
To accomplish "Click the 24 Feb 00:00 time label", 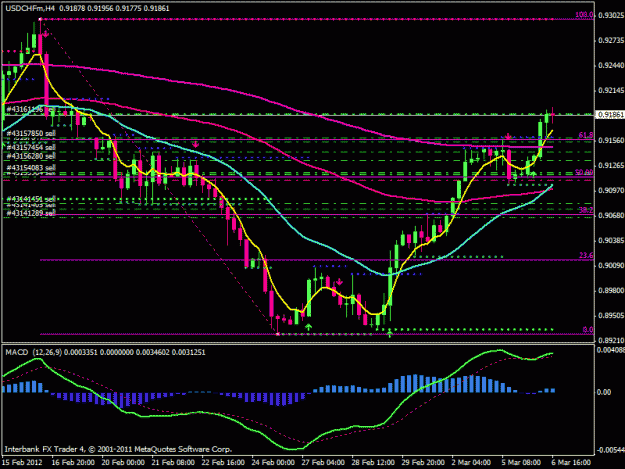I will (273, 463).
